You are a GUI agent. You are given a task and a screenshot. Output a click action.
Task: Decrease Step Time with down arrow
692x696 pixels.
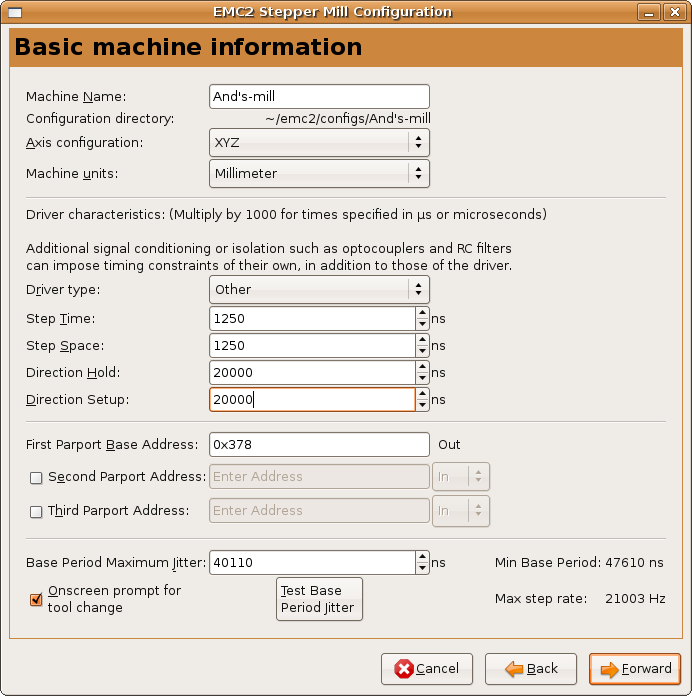(422, 324)
